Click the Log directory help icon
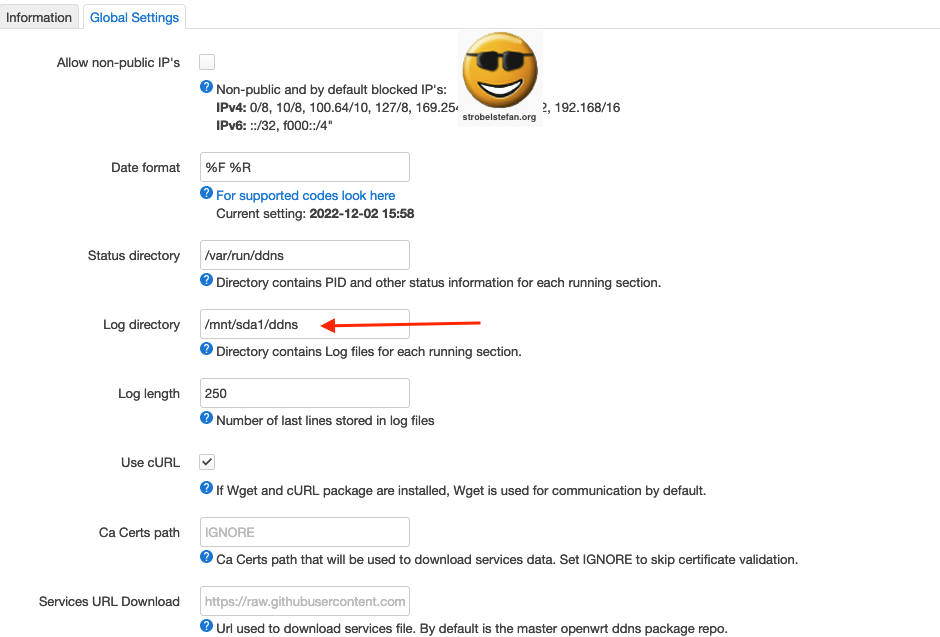 (x=206, y=351)
